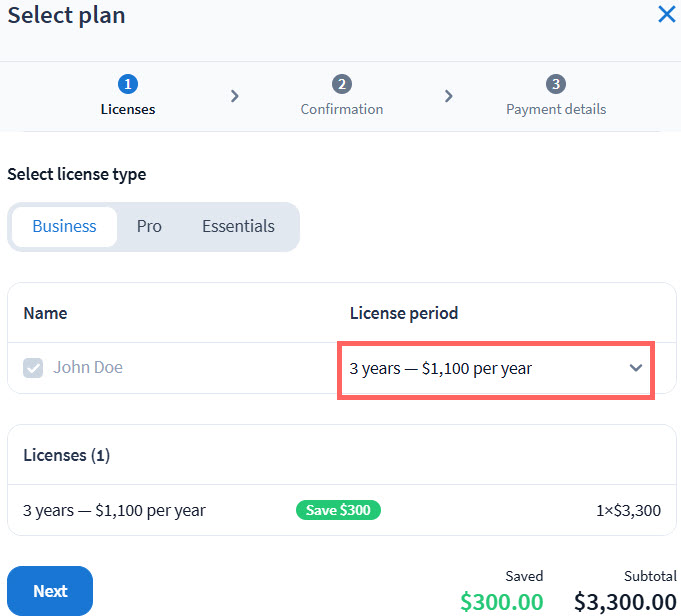This screenshot has width=681, height=616.
Task: Click the step 2 circle icon
Action: coord(342,84)
